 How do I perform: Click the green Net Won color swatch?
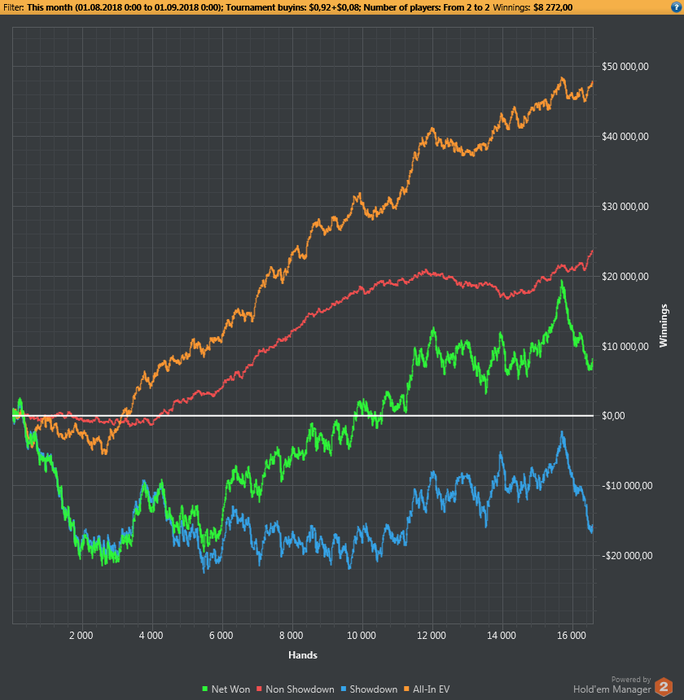point(205,689)
